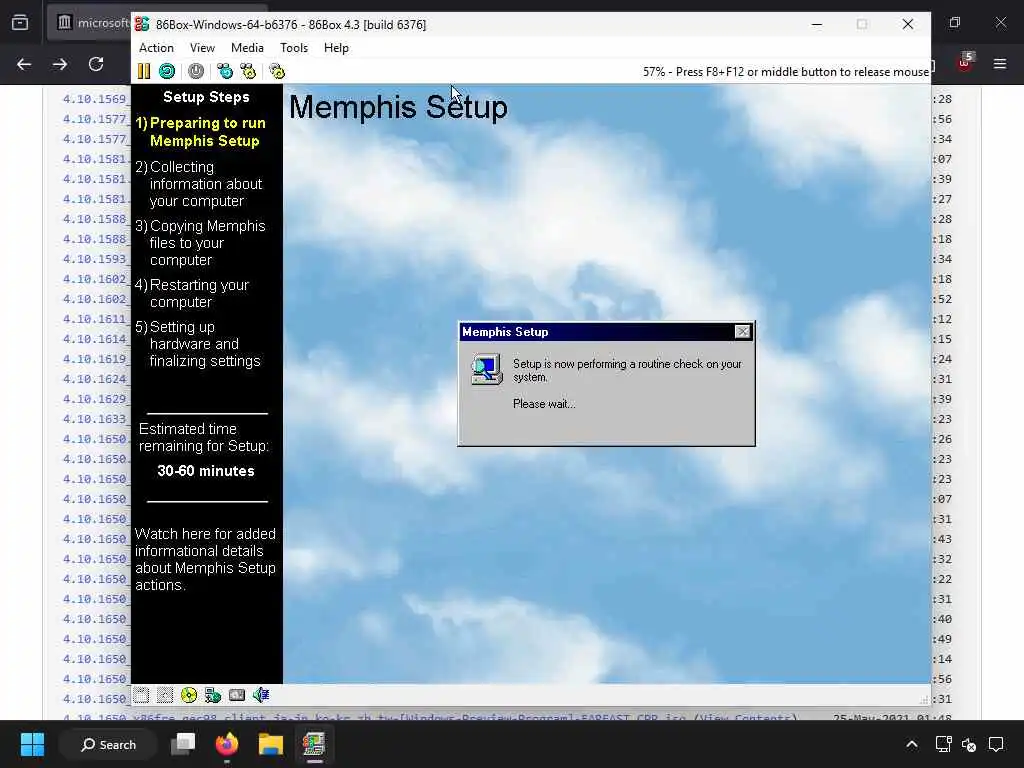Open 86Box settings via the last gear icon
The height and width of the screenshot is (768, 1024).
[277, 71]
